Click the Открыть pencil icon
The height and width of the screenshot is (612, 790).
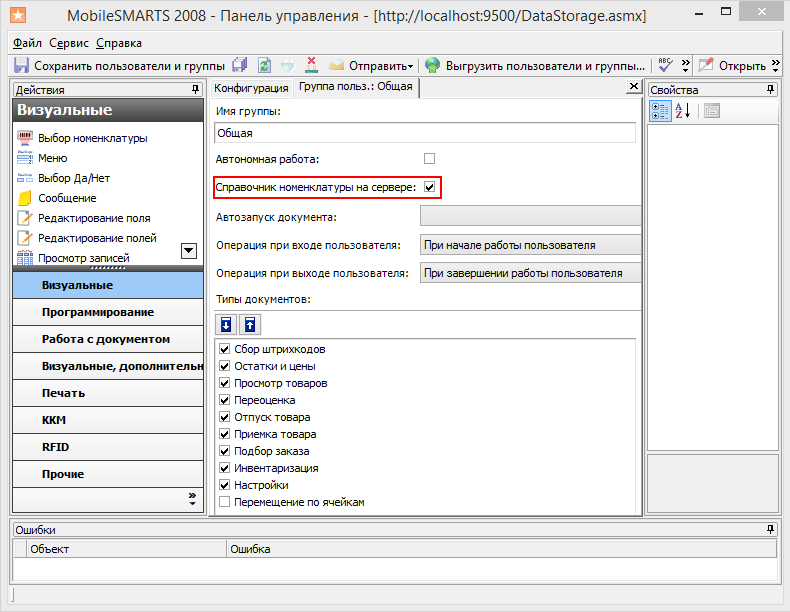(706, 65)
